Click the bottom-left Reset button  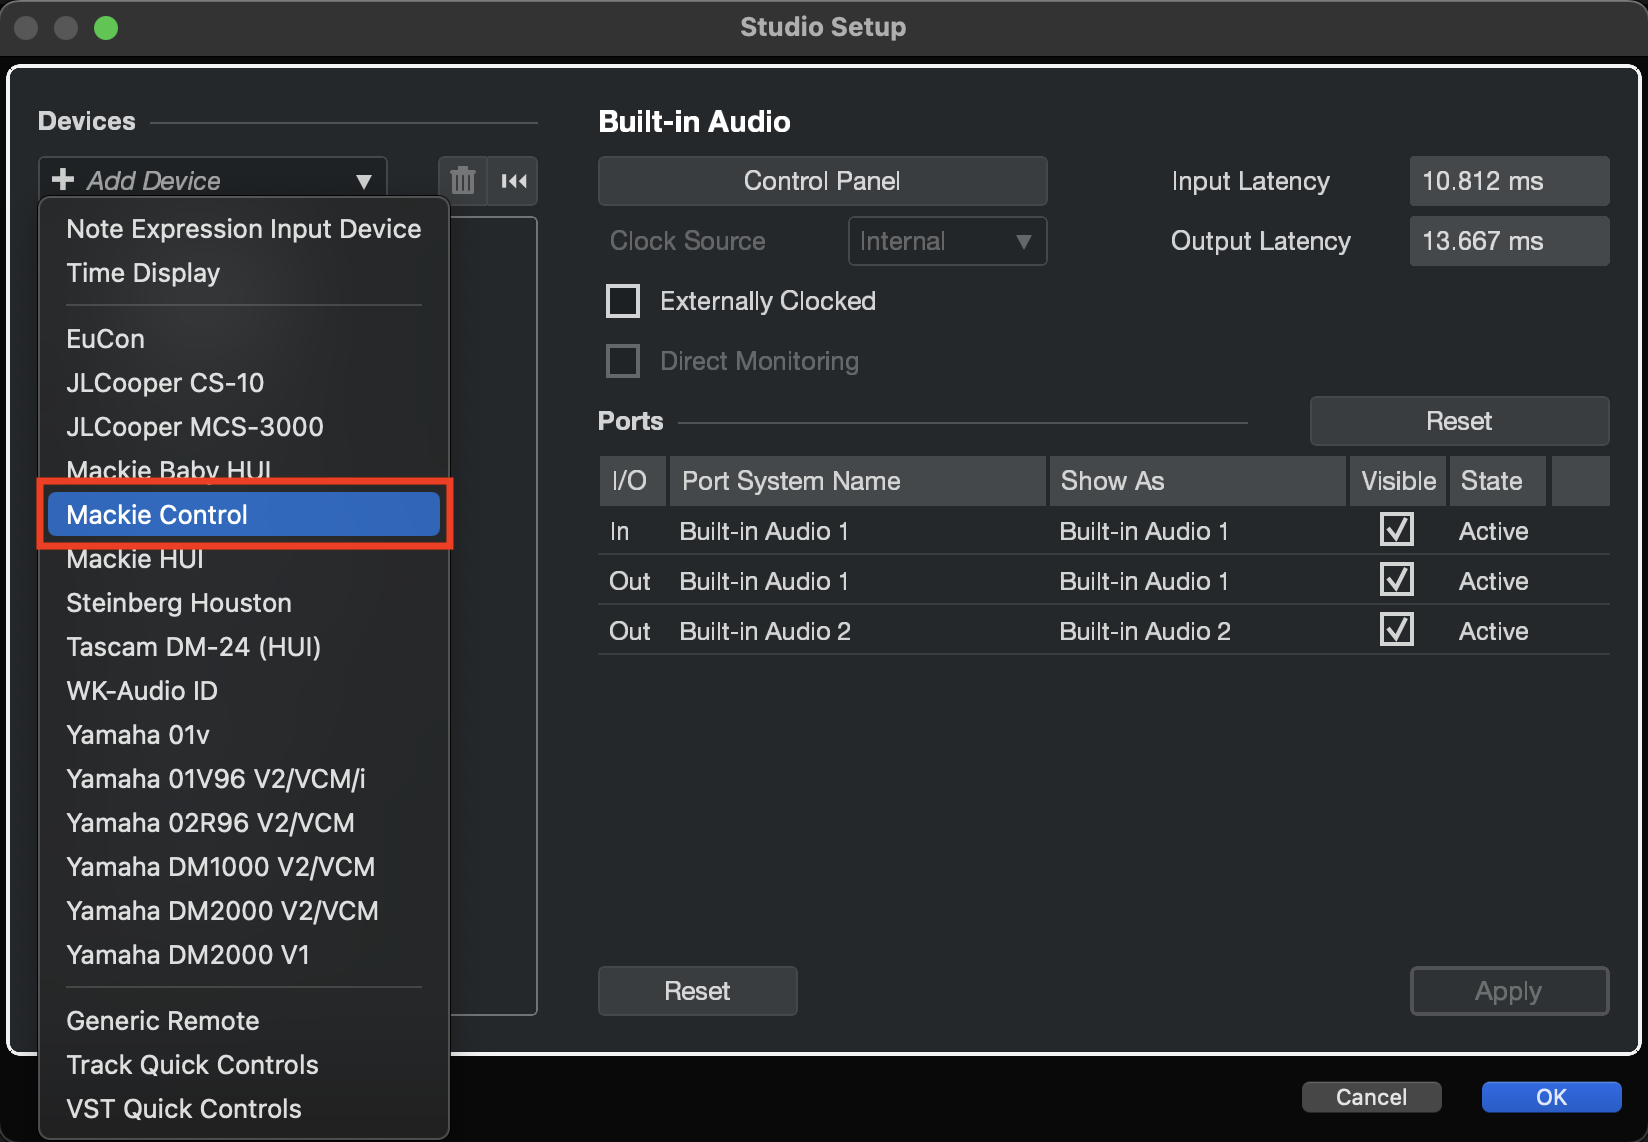697,991
